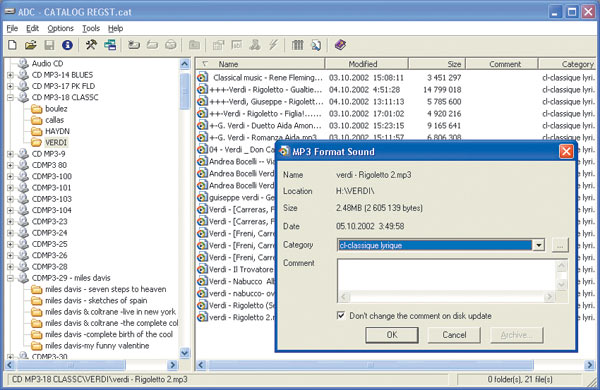
Task: Click the greyed user figure toolbar icon
Action: point(255,45)
